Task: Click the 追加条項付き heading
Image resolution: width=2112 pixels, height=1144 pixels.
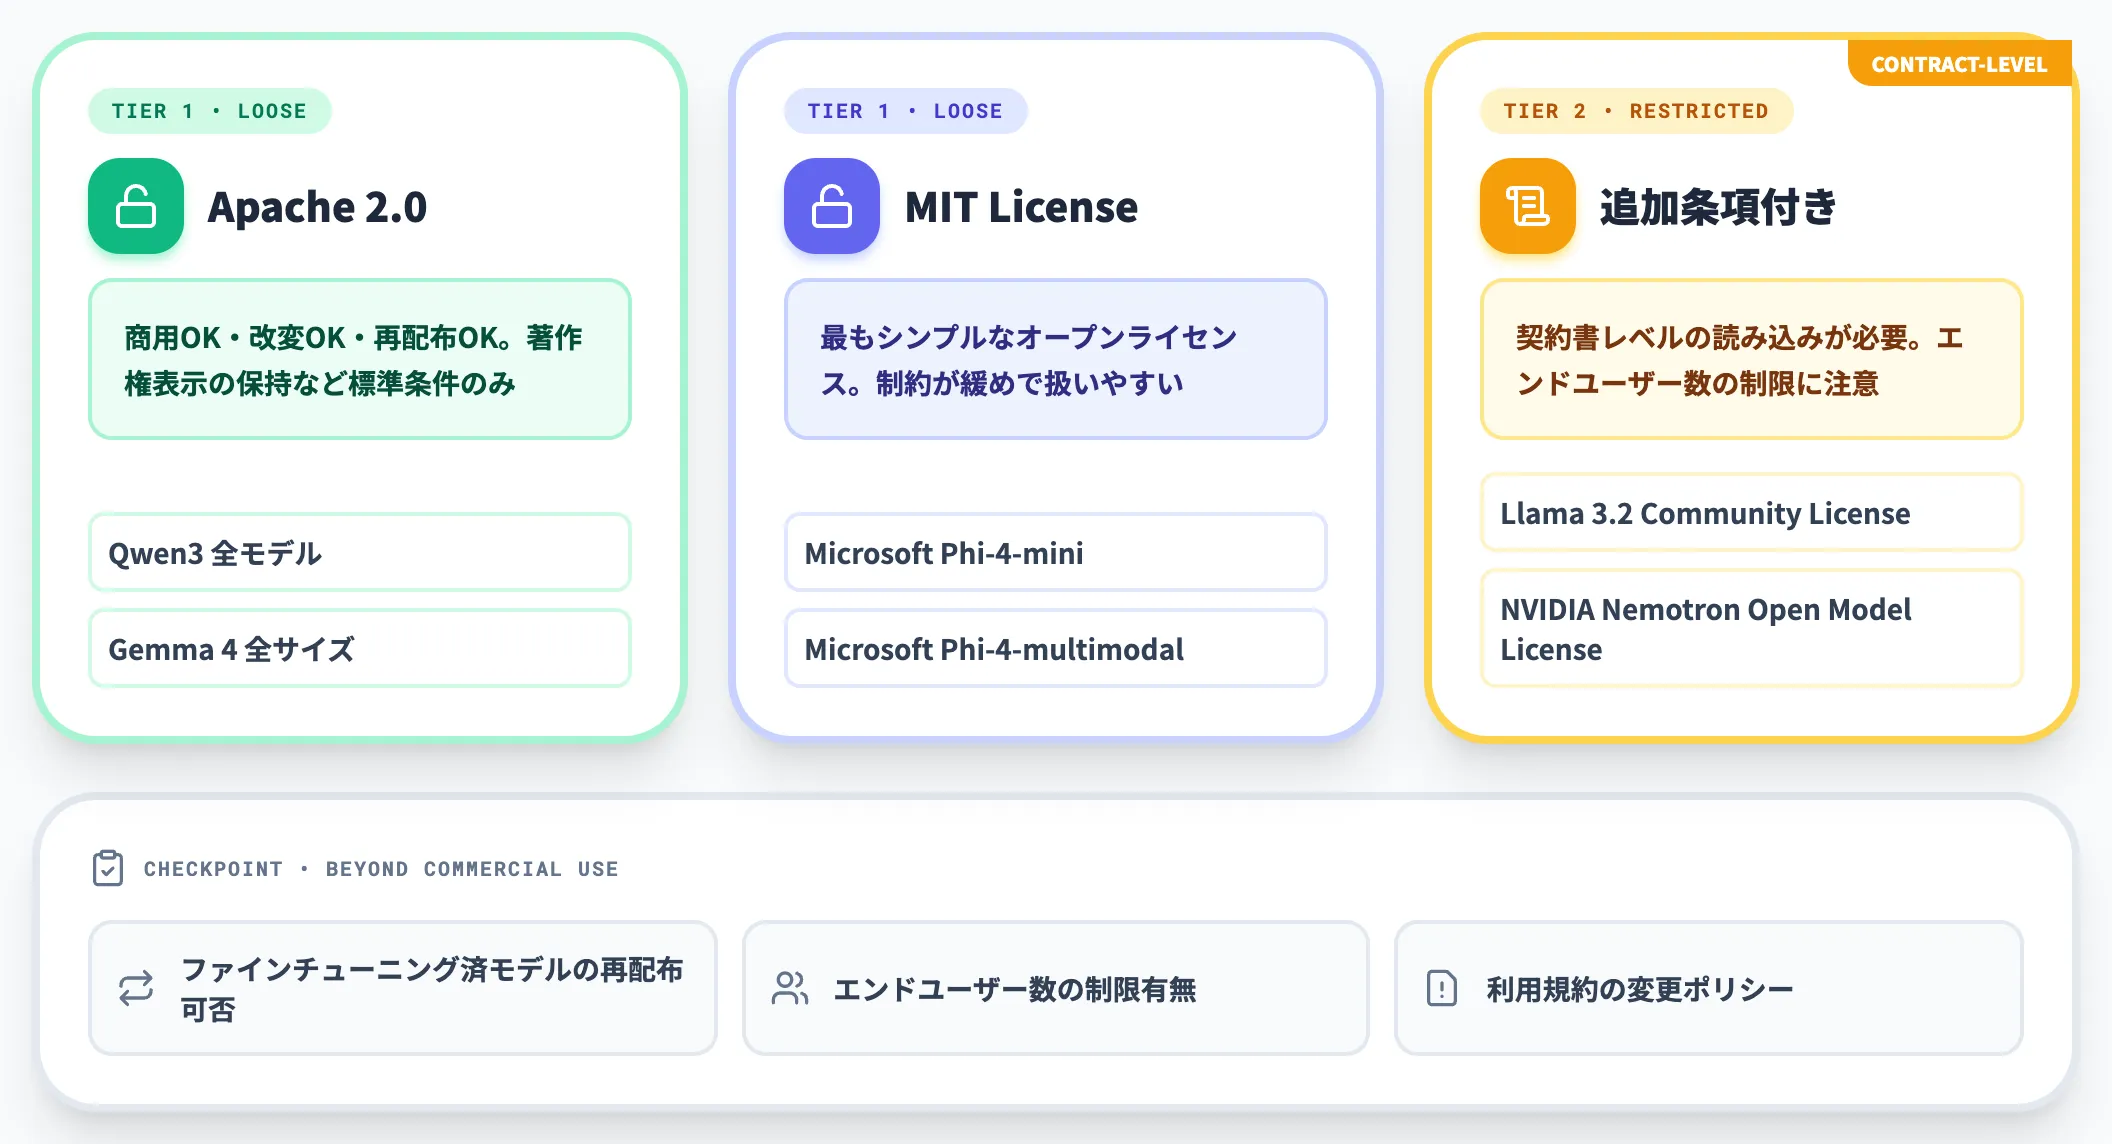Action: click(x=1718, y=207)
